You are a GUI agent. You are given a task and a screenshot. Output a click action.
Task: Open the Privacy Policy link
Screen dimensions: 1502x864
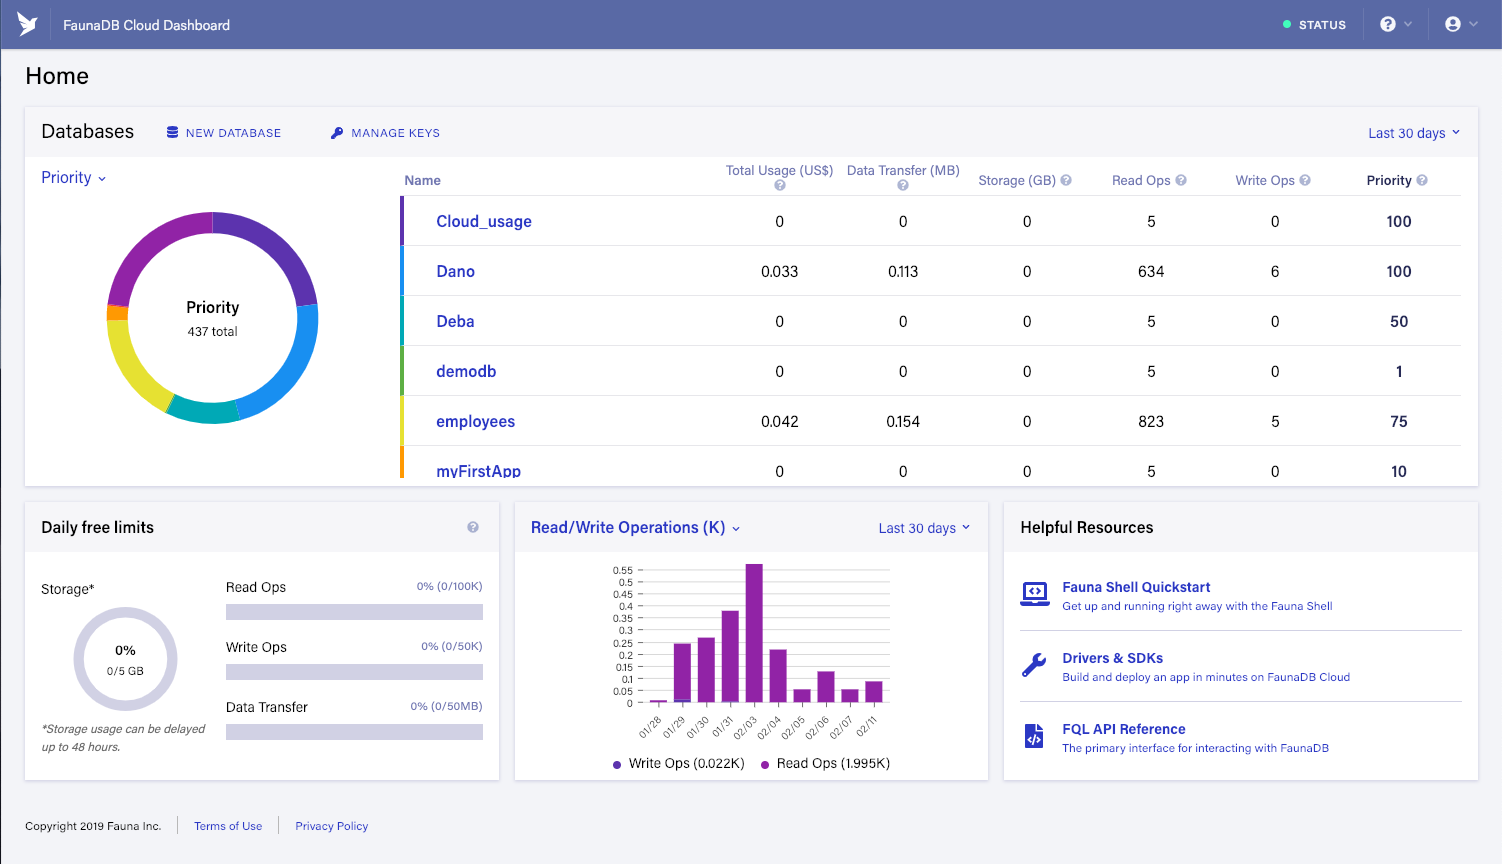(331, 826)
